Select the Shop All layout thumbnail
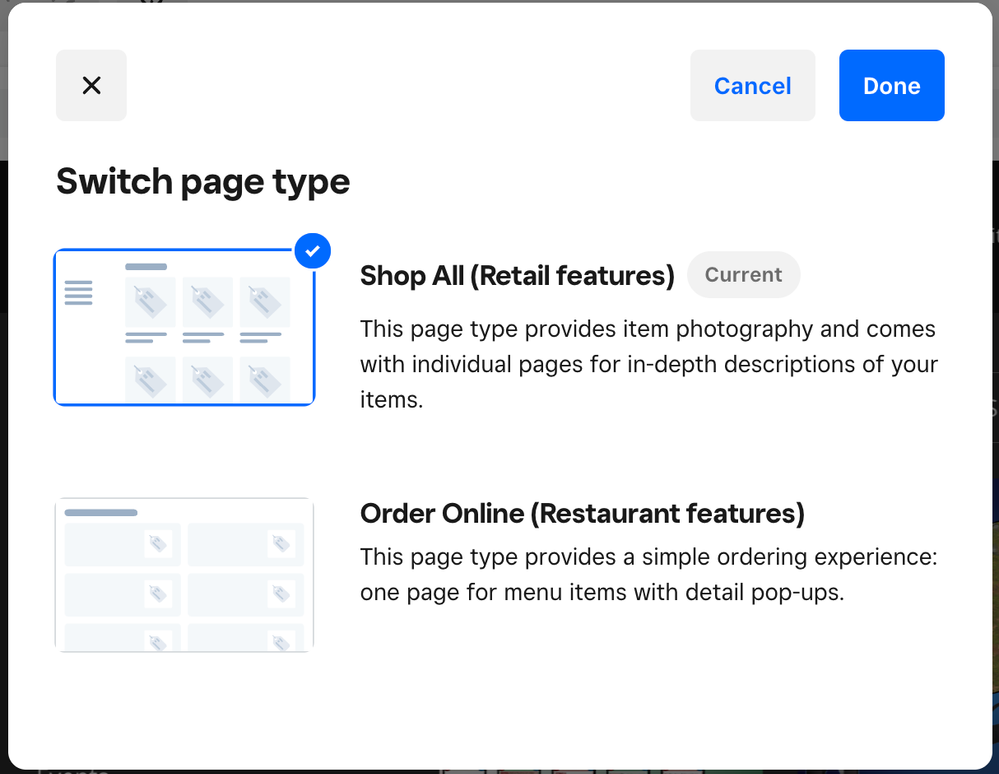 tap(184, 327)
